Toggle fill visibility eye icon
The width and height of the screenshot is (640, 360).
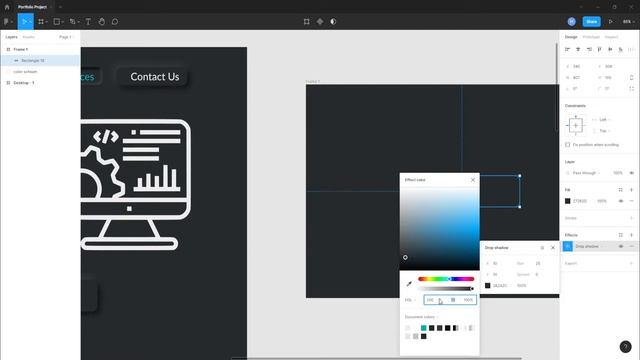(x=621, y=201)
